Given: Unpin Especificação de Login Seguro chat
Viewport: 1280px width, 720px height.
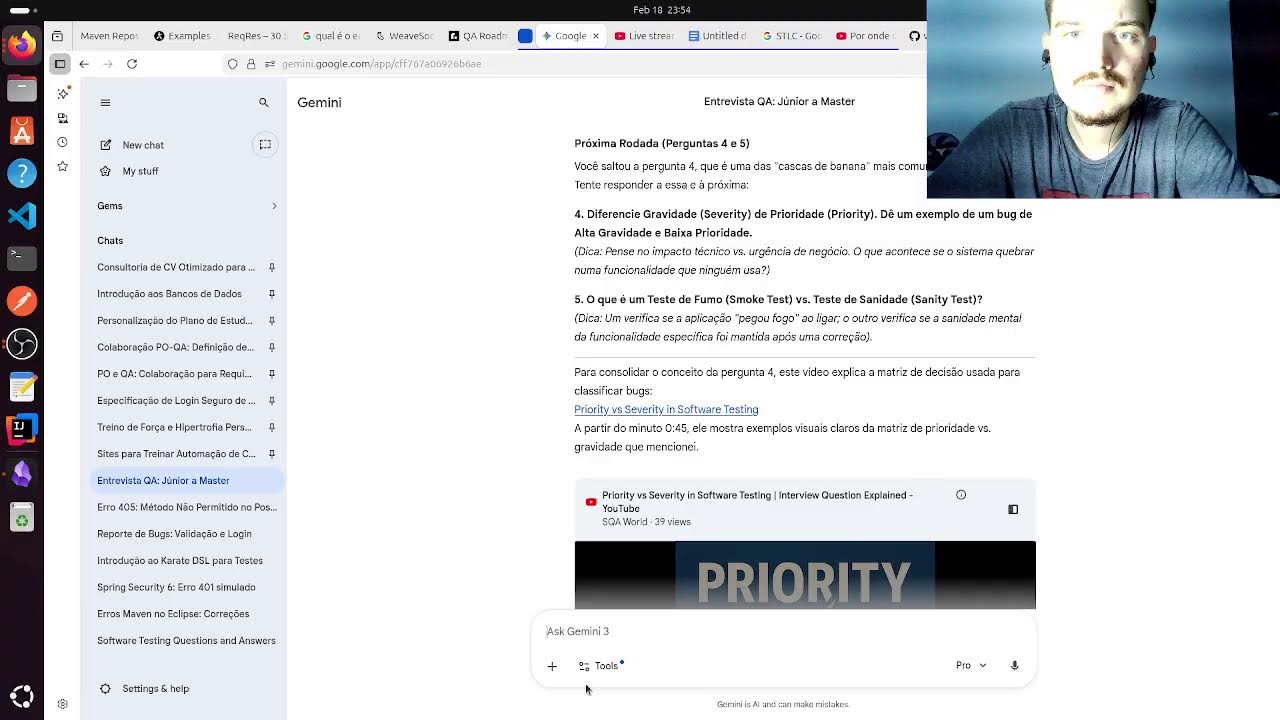Looking at the screenshot, I should [272, 400].
